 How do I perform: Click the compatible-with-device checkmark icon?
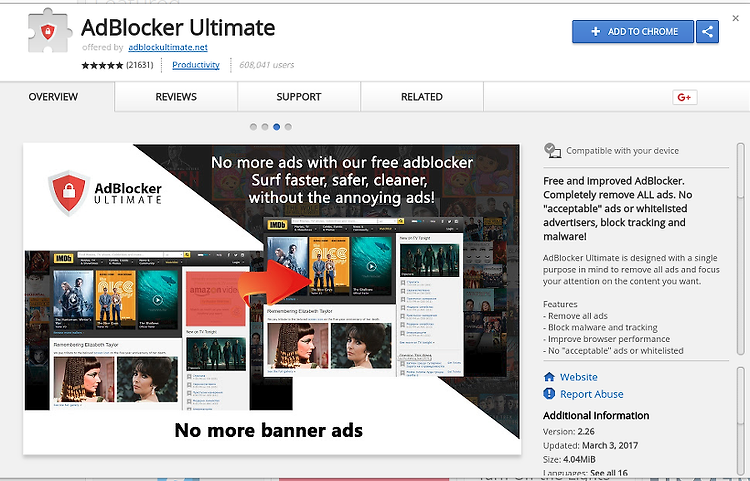(x=552, y=150)
